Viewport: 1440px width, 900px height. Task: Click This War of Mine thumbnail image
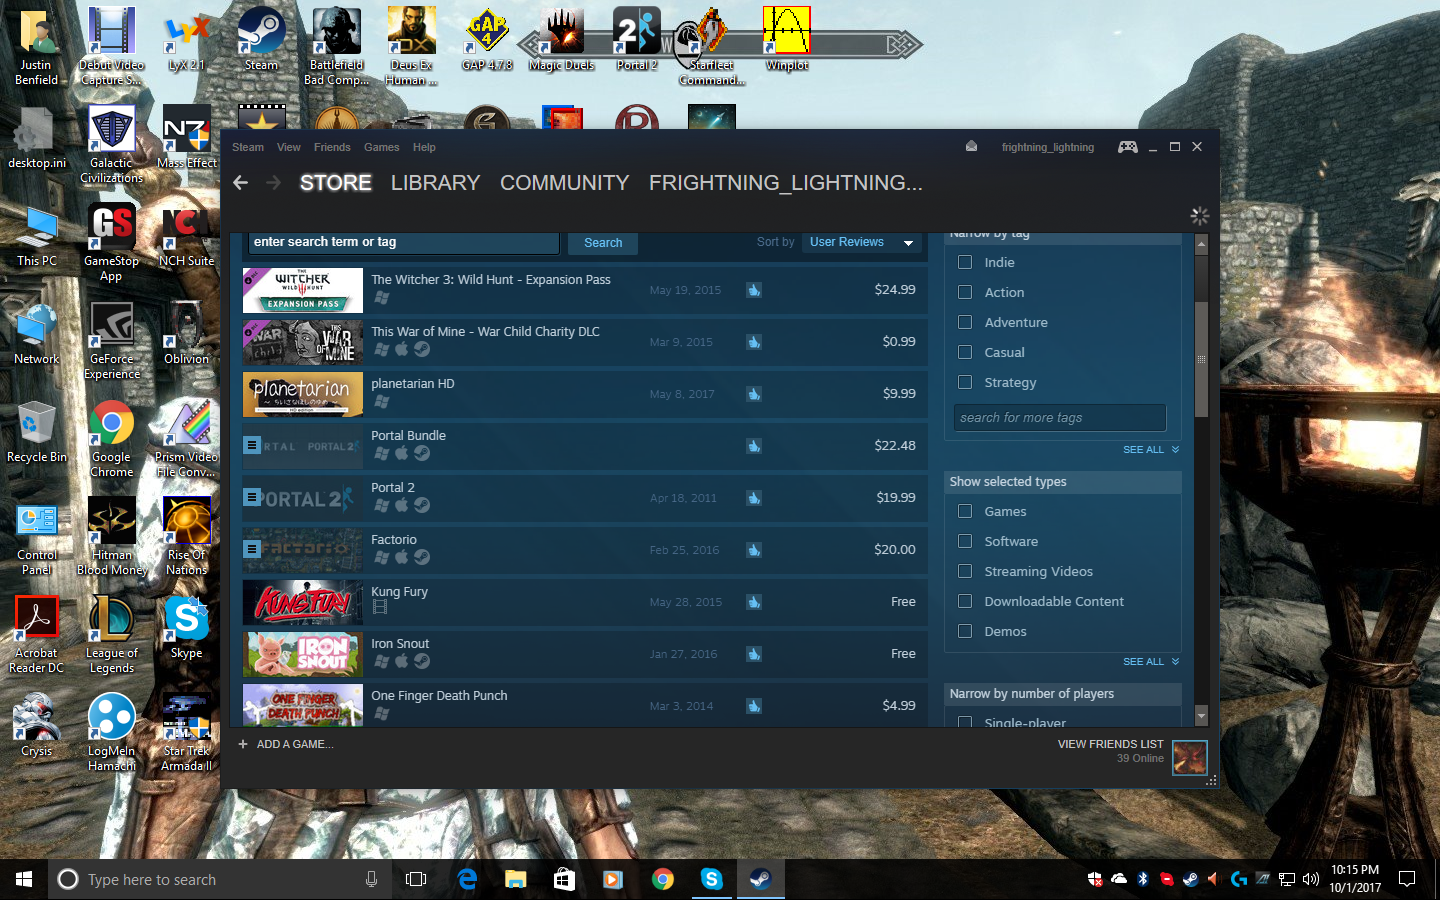point(303,342)
